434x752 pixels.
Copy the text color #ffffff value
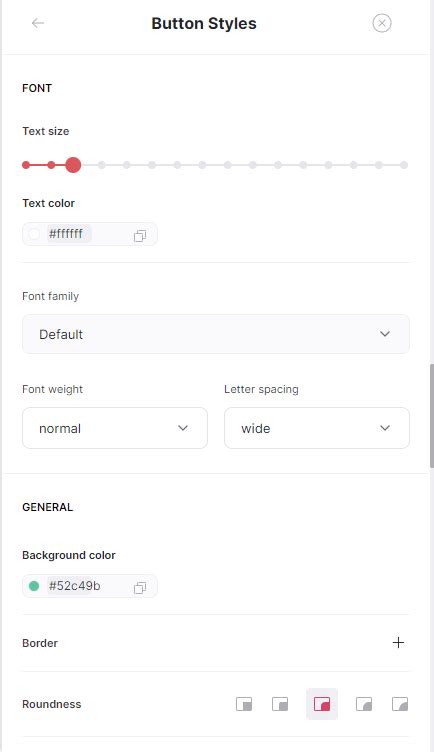(140, 235)
